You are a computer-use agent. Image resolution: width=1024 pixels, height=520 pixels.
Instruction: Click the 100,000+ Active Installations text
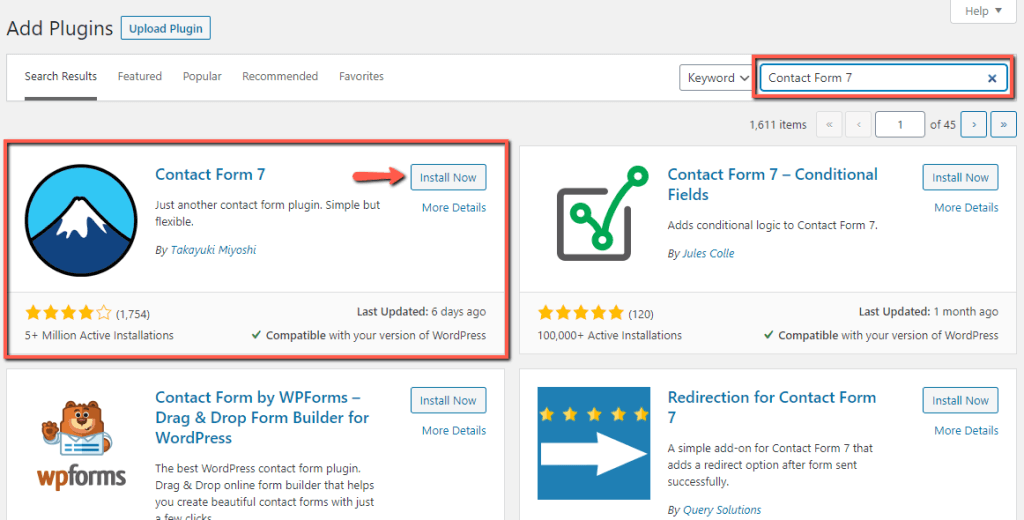609,336
